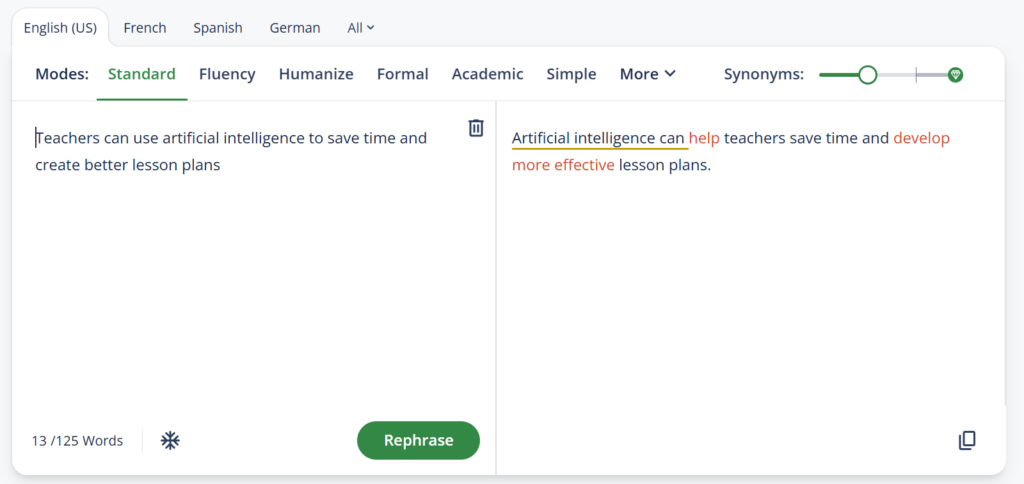
Task: Switch to the French language tab
Action: tap(145, 28)
